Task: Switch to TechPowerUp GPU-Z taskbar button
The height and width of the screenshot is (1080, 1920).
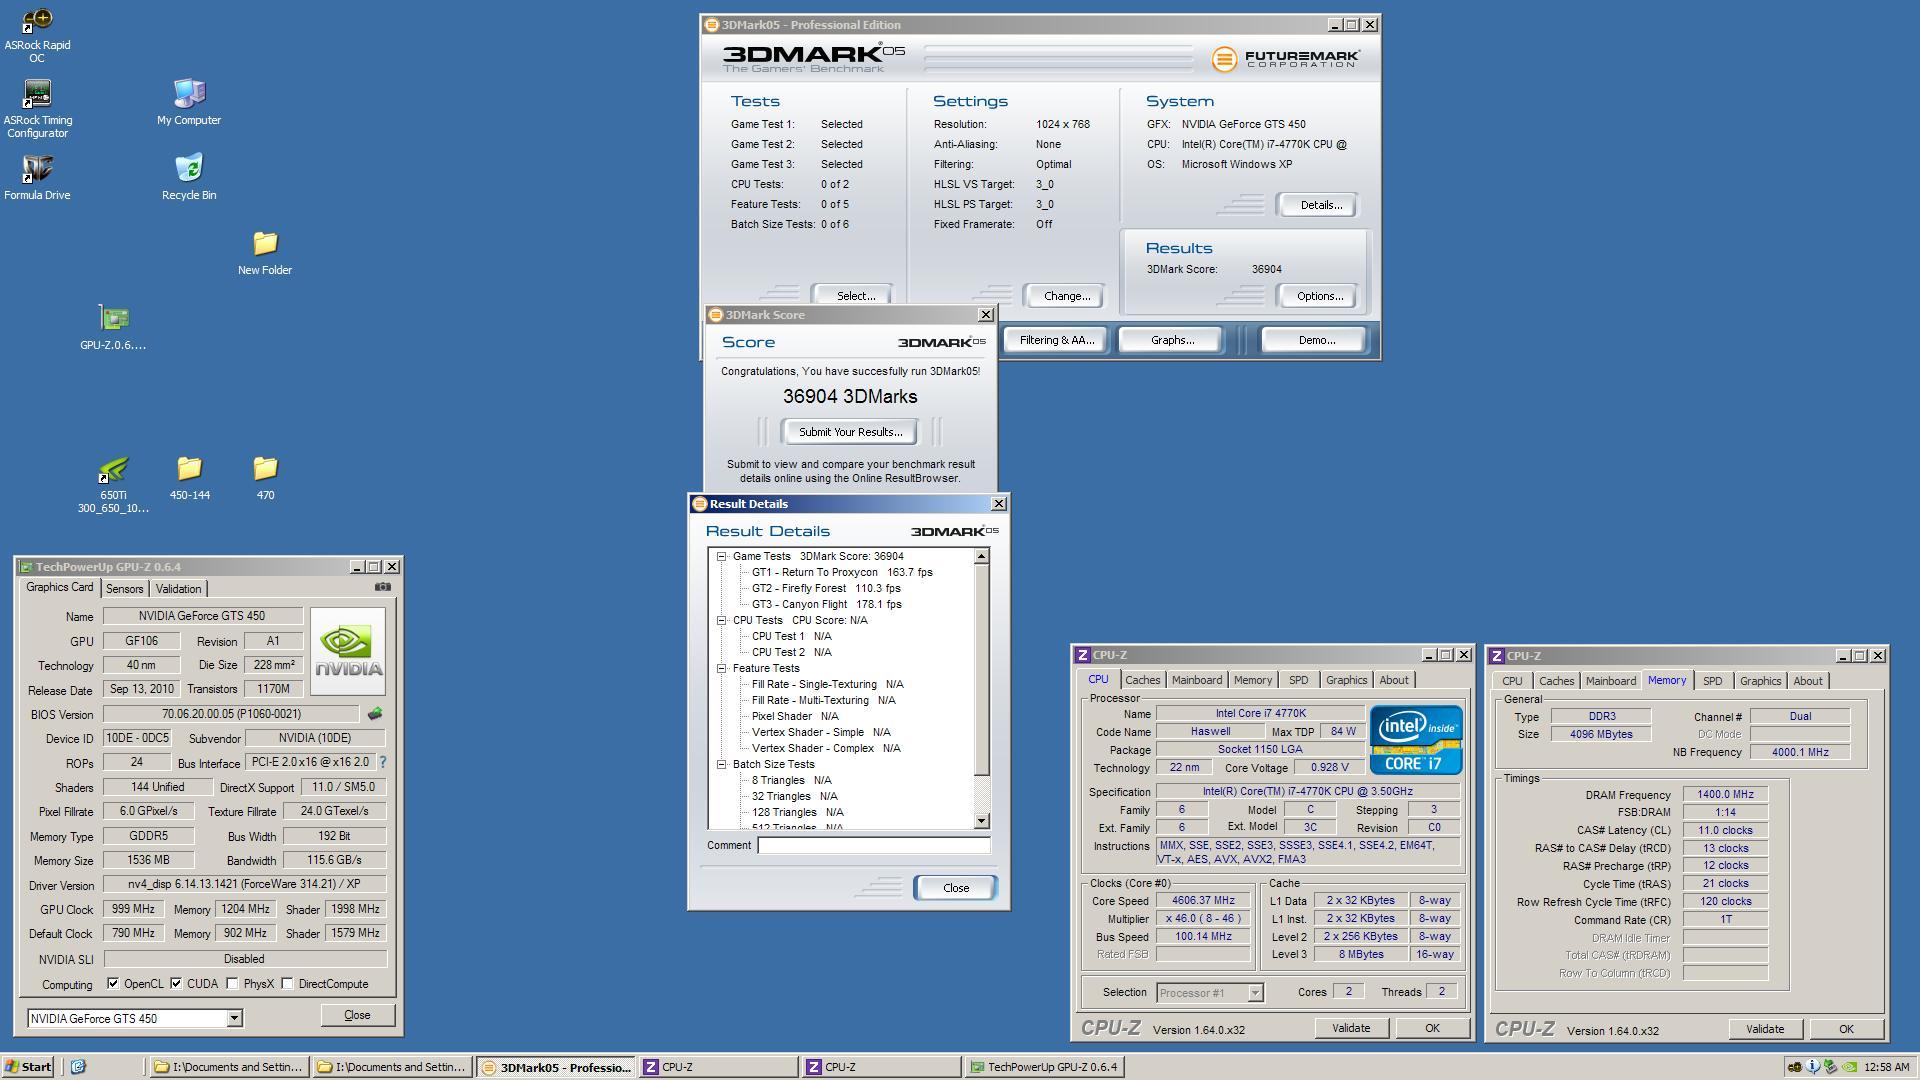Action: [1044, 1067]
